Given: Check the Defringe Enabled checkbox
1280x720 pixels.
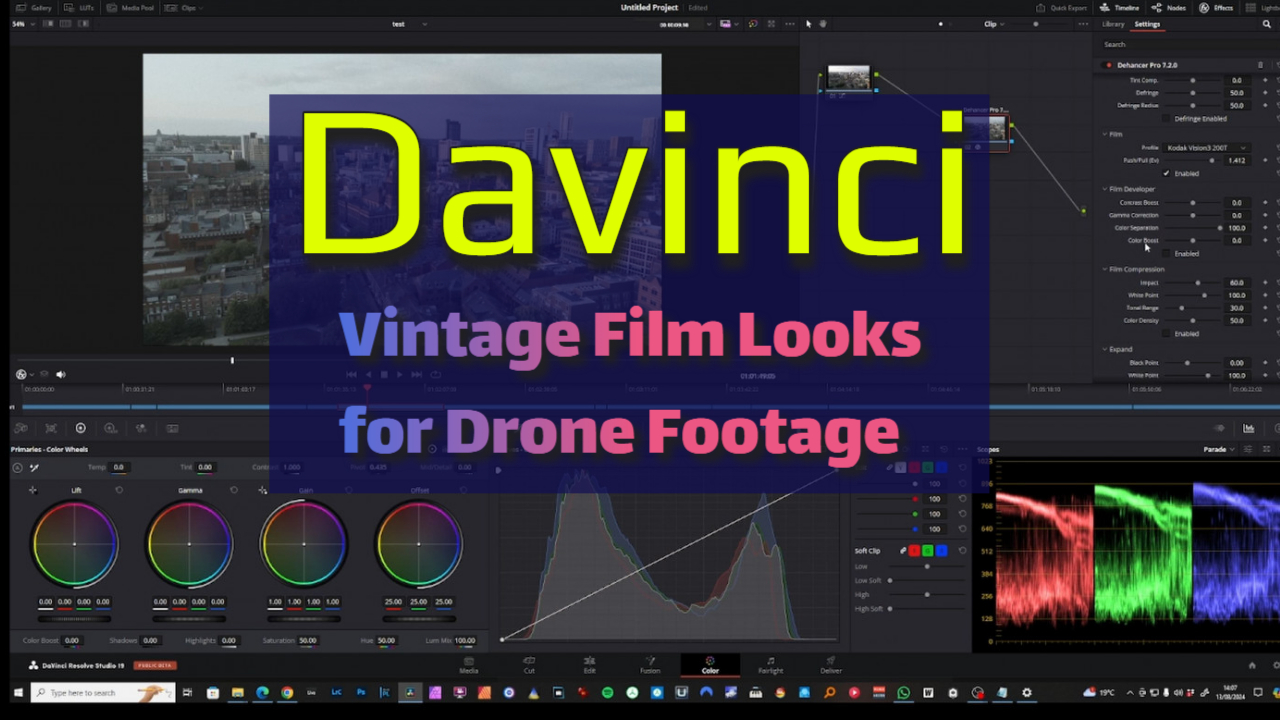Looking at the screenshot, I should [1166, 118].
